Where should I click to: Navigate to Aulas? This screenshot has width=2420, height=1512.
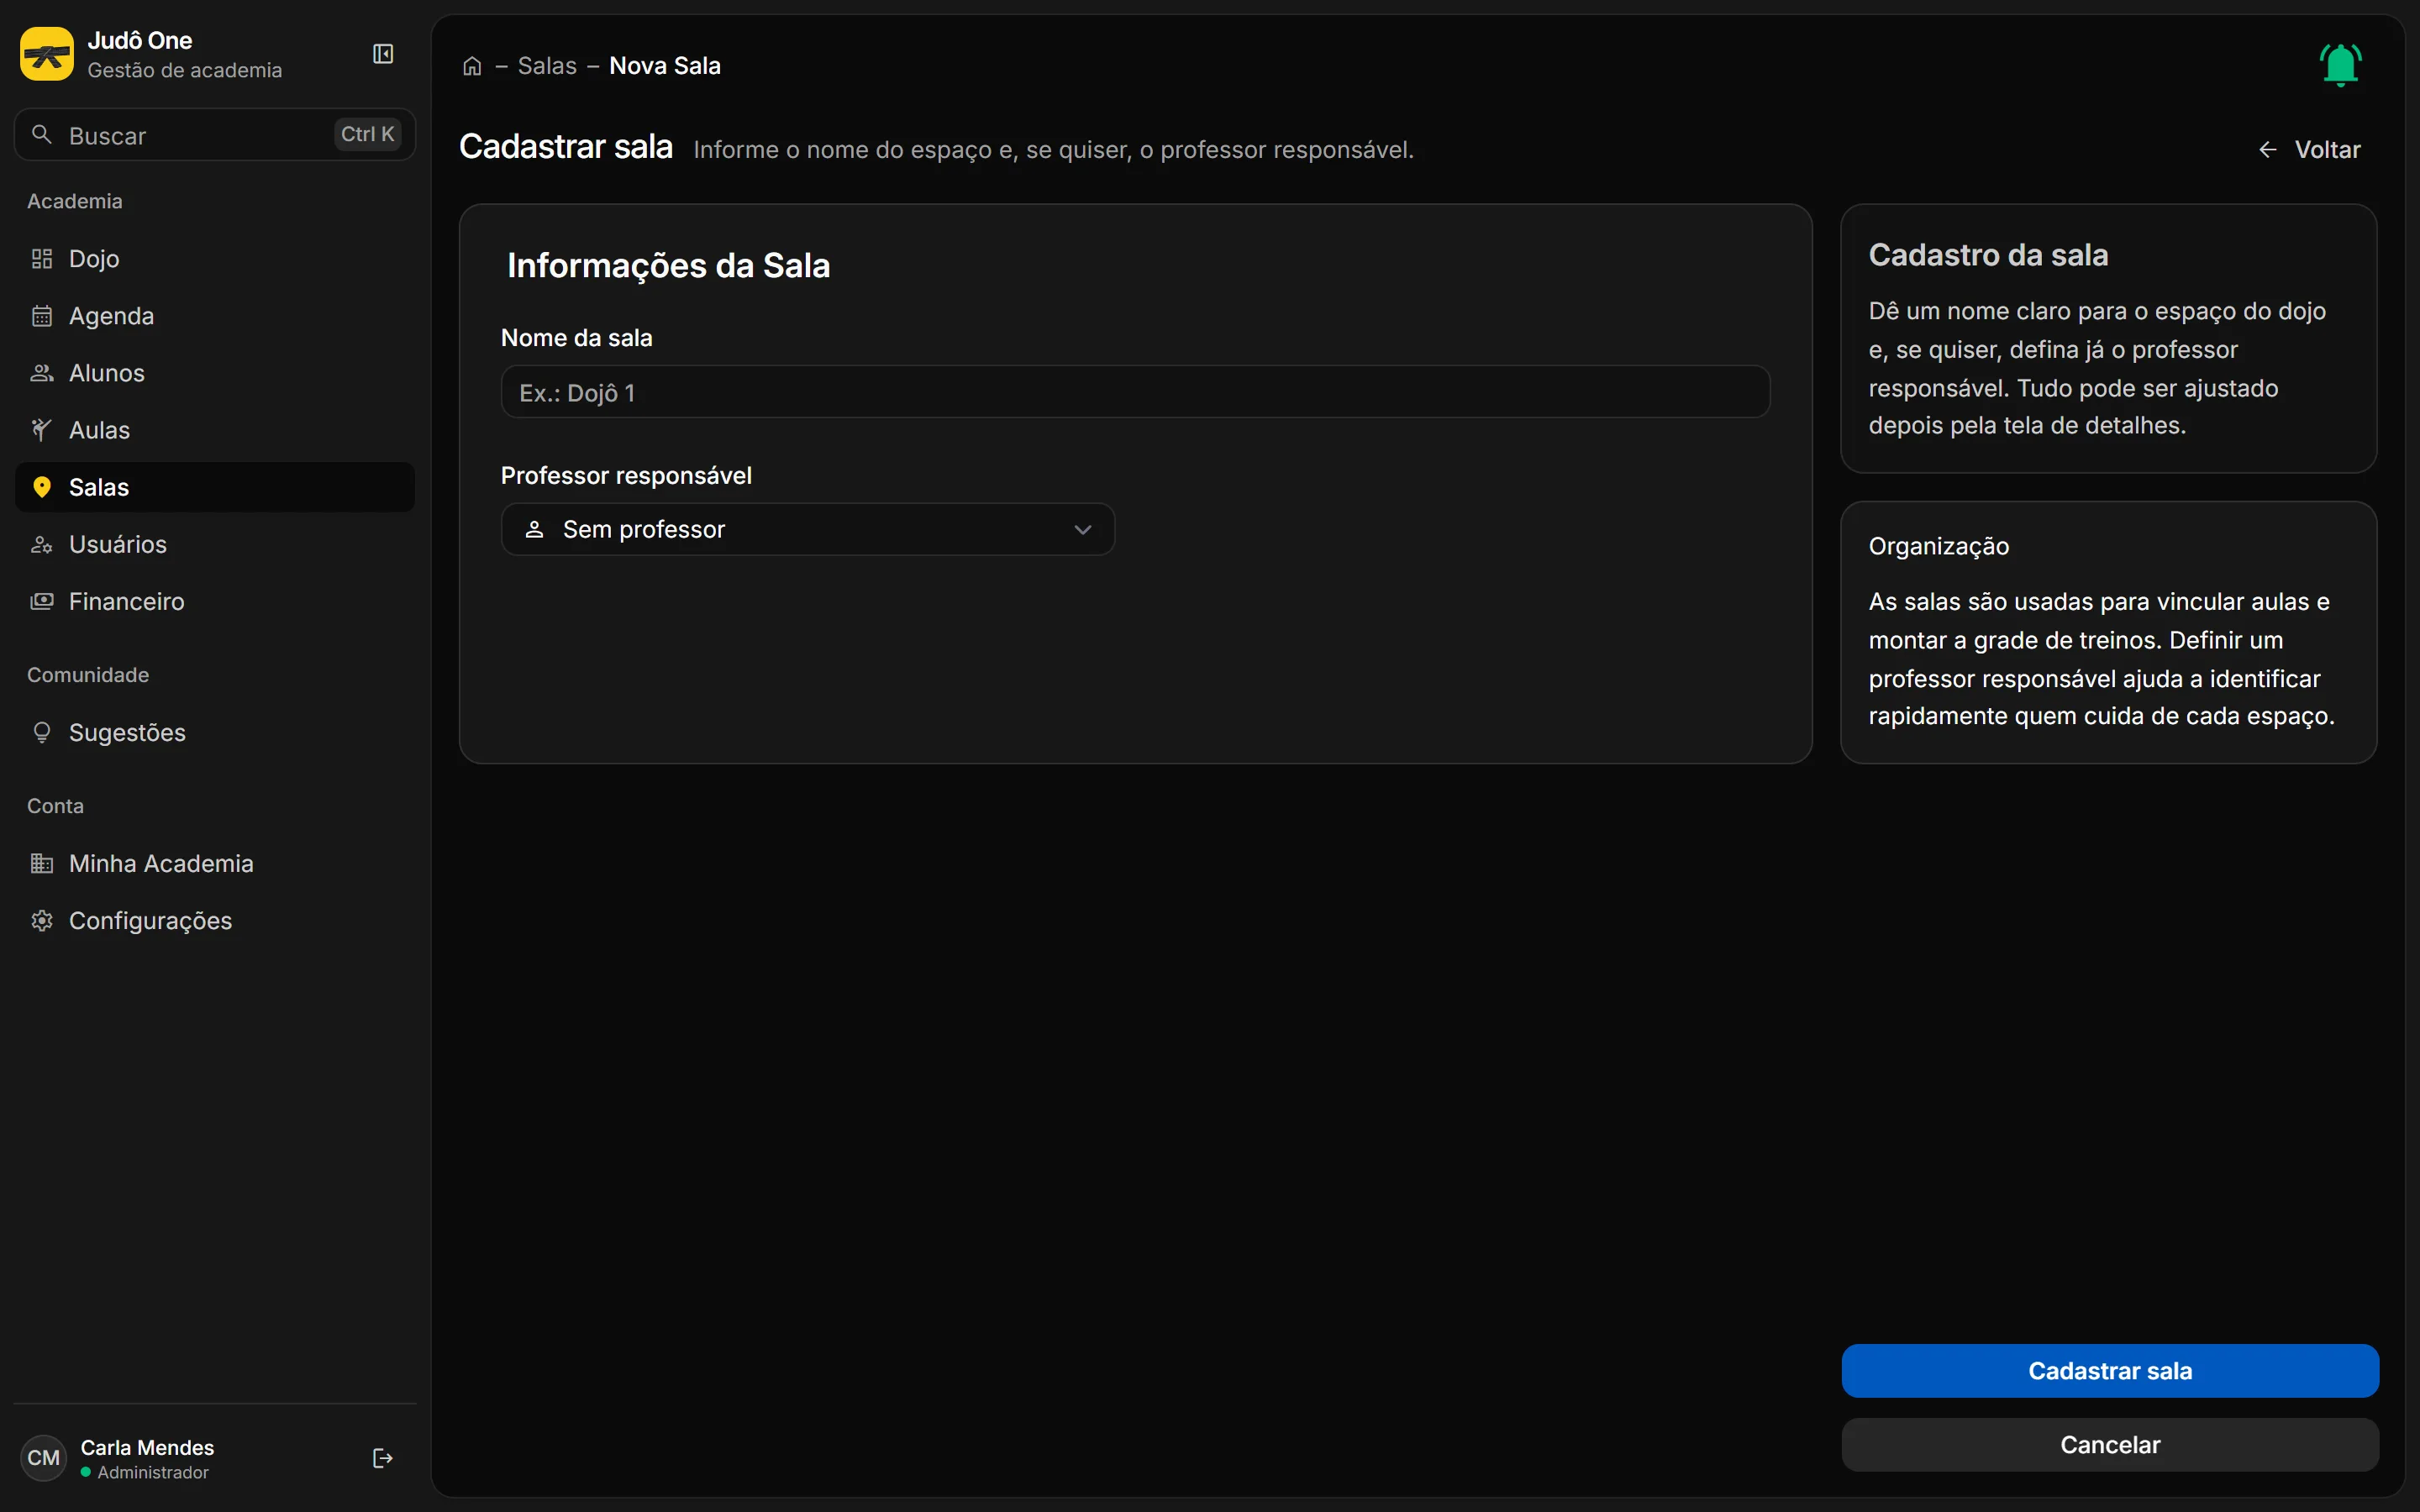click(x=215, y=430)
